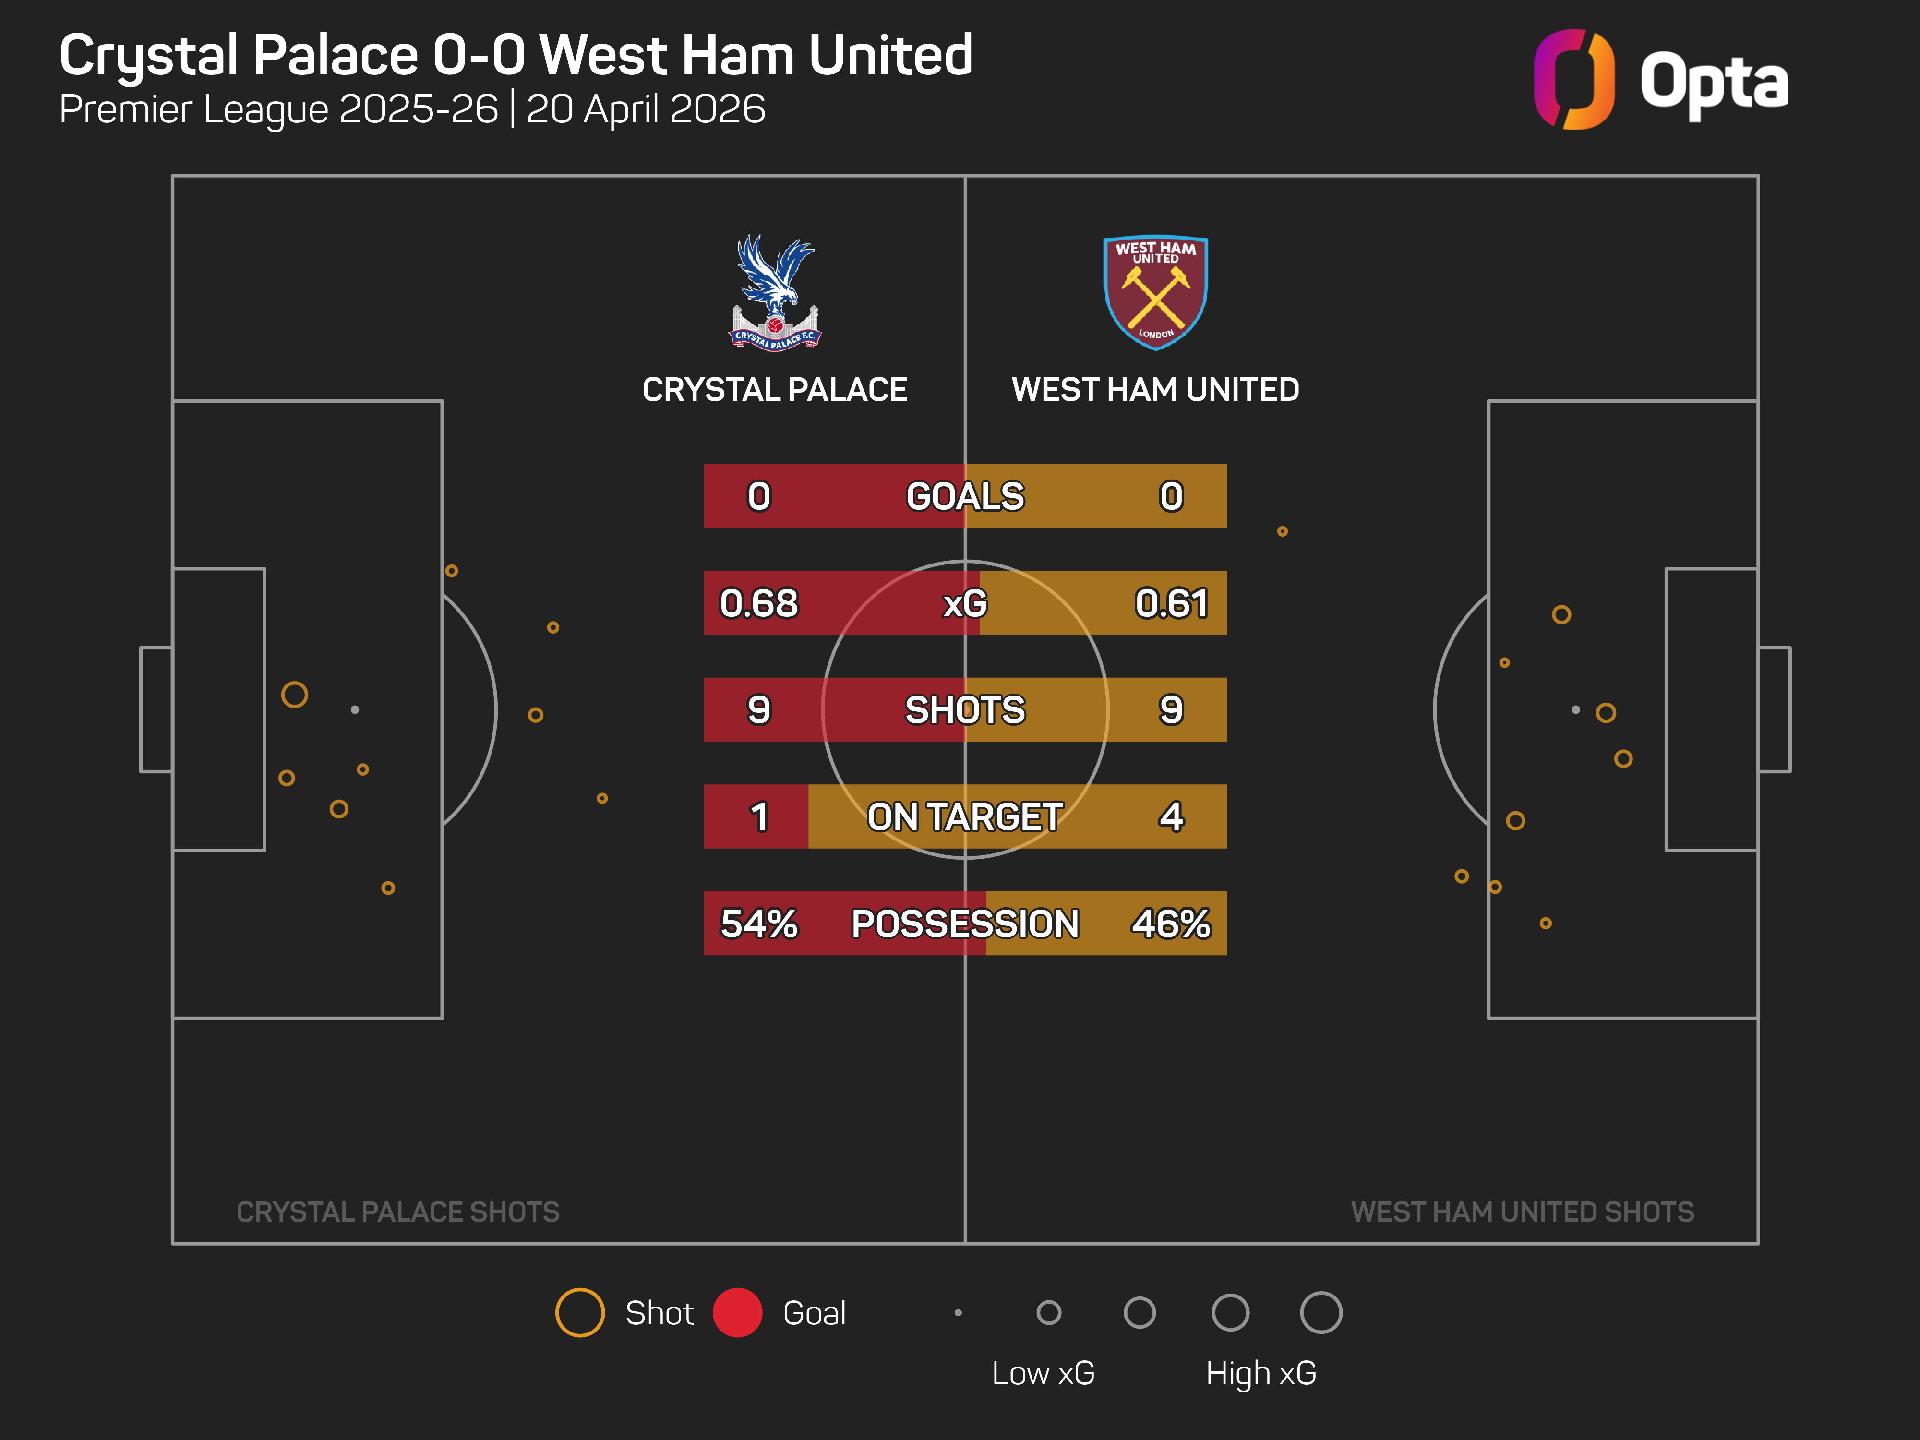Select the red Goal legend swatch
The image size is (1920, 1440).
(738, 1313)
